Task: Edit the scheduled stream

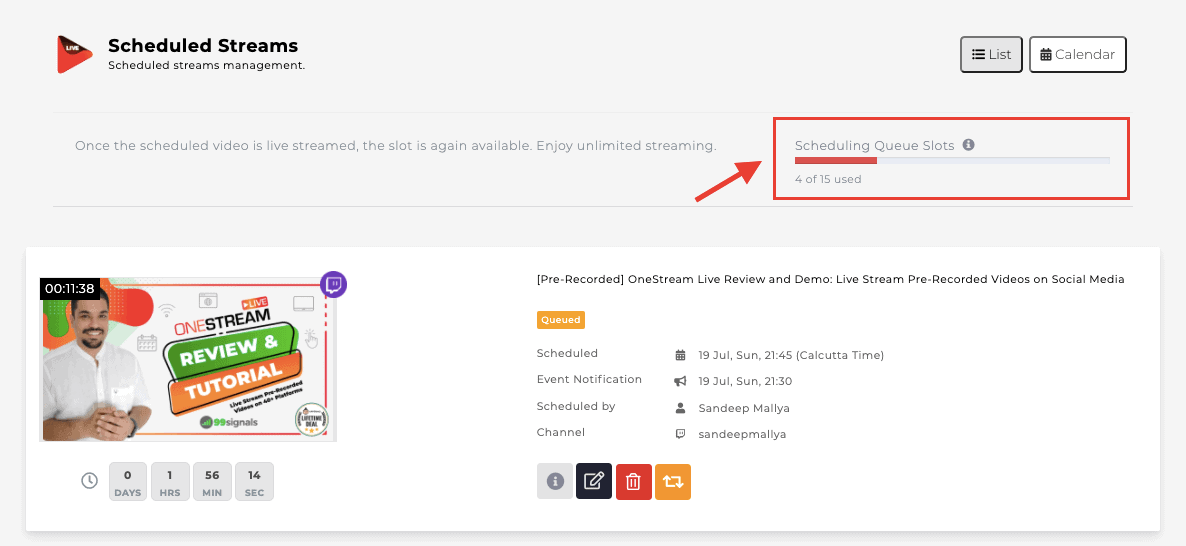Action: click(x=594, y=481)
